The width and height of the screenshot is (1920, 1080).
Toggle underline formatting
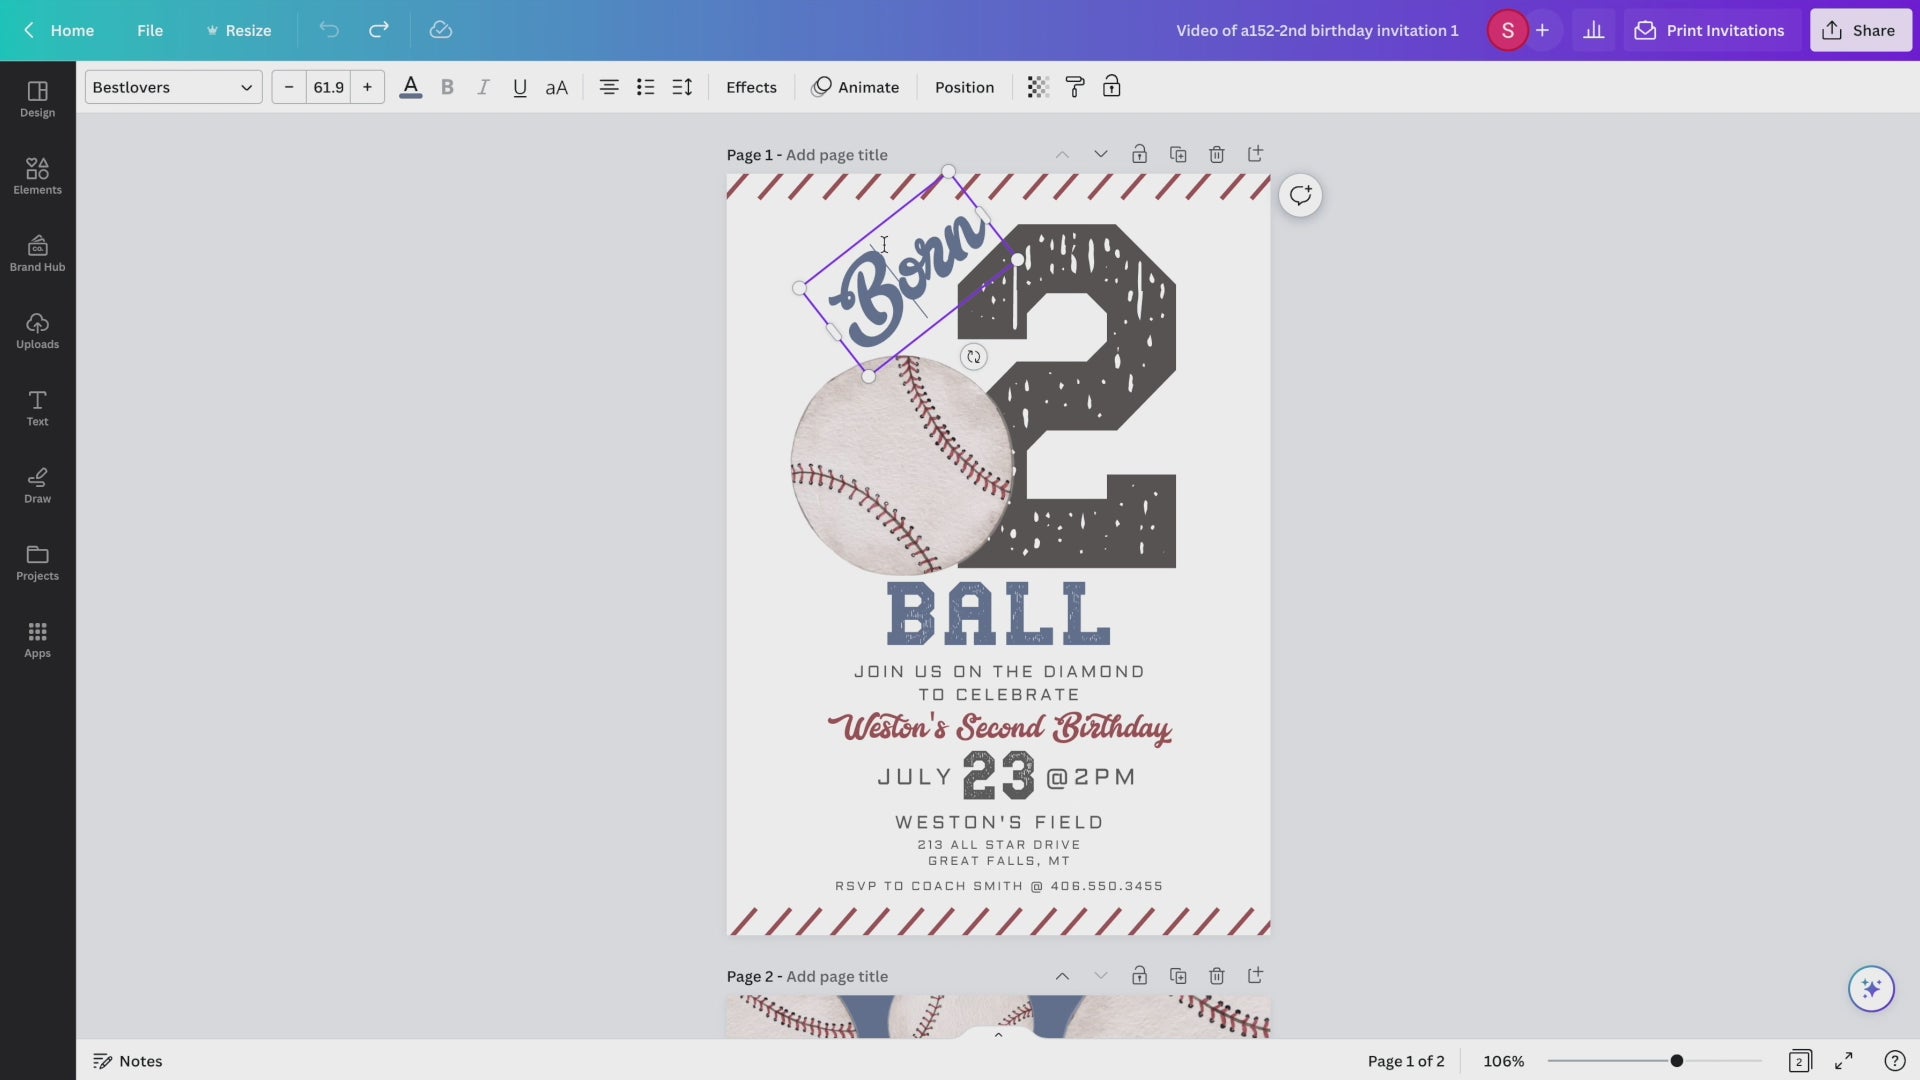519,87
